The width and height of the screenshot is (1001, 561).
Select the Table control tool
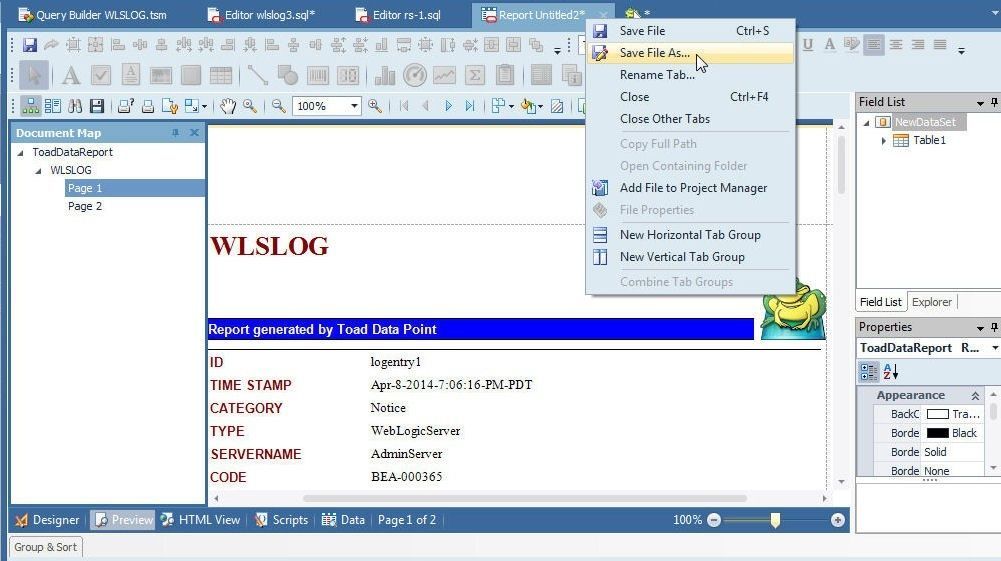click(220, 75)
